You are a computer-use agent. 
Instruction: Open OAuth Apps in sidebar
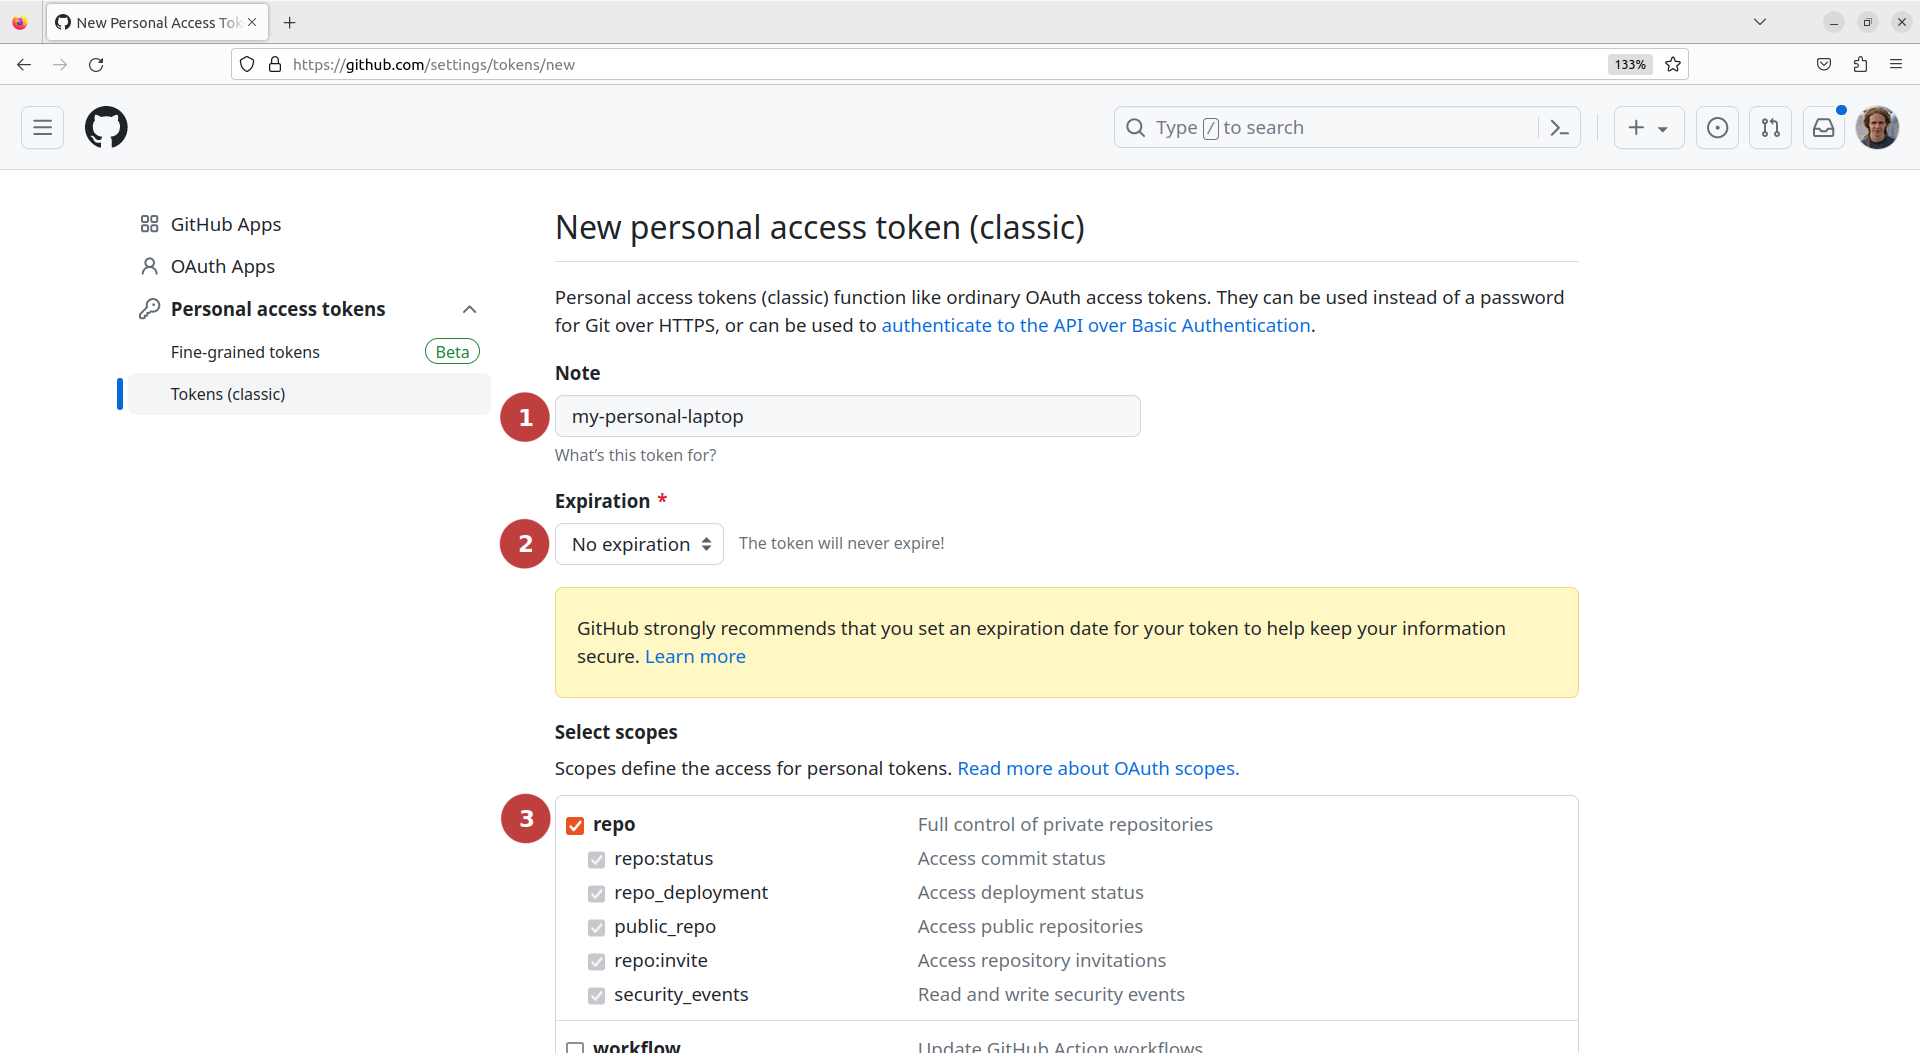coord(222,266)
